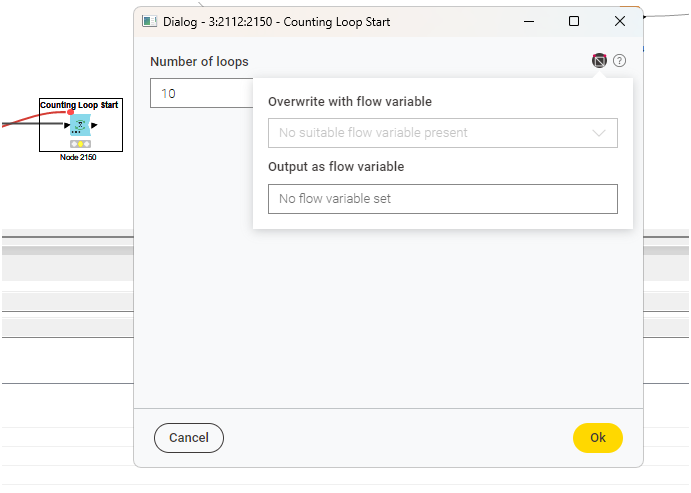Viewport: 691px width, 493px height.
Task: Click the Node 2150 label
Action: 80,158
